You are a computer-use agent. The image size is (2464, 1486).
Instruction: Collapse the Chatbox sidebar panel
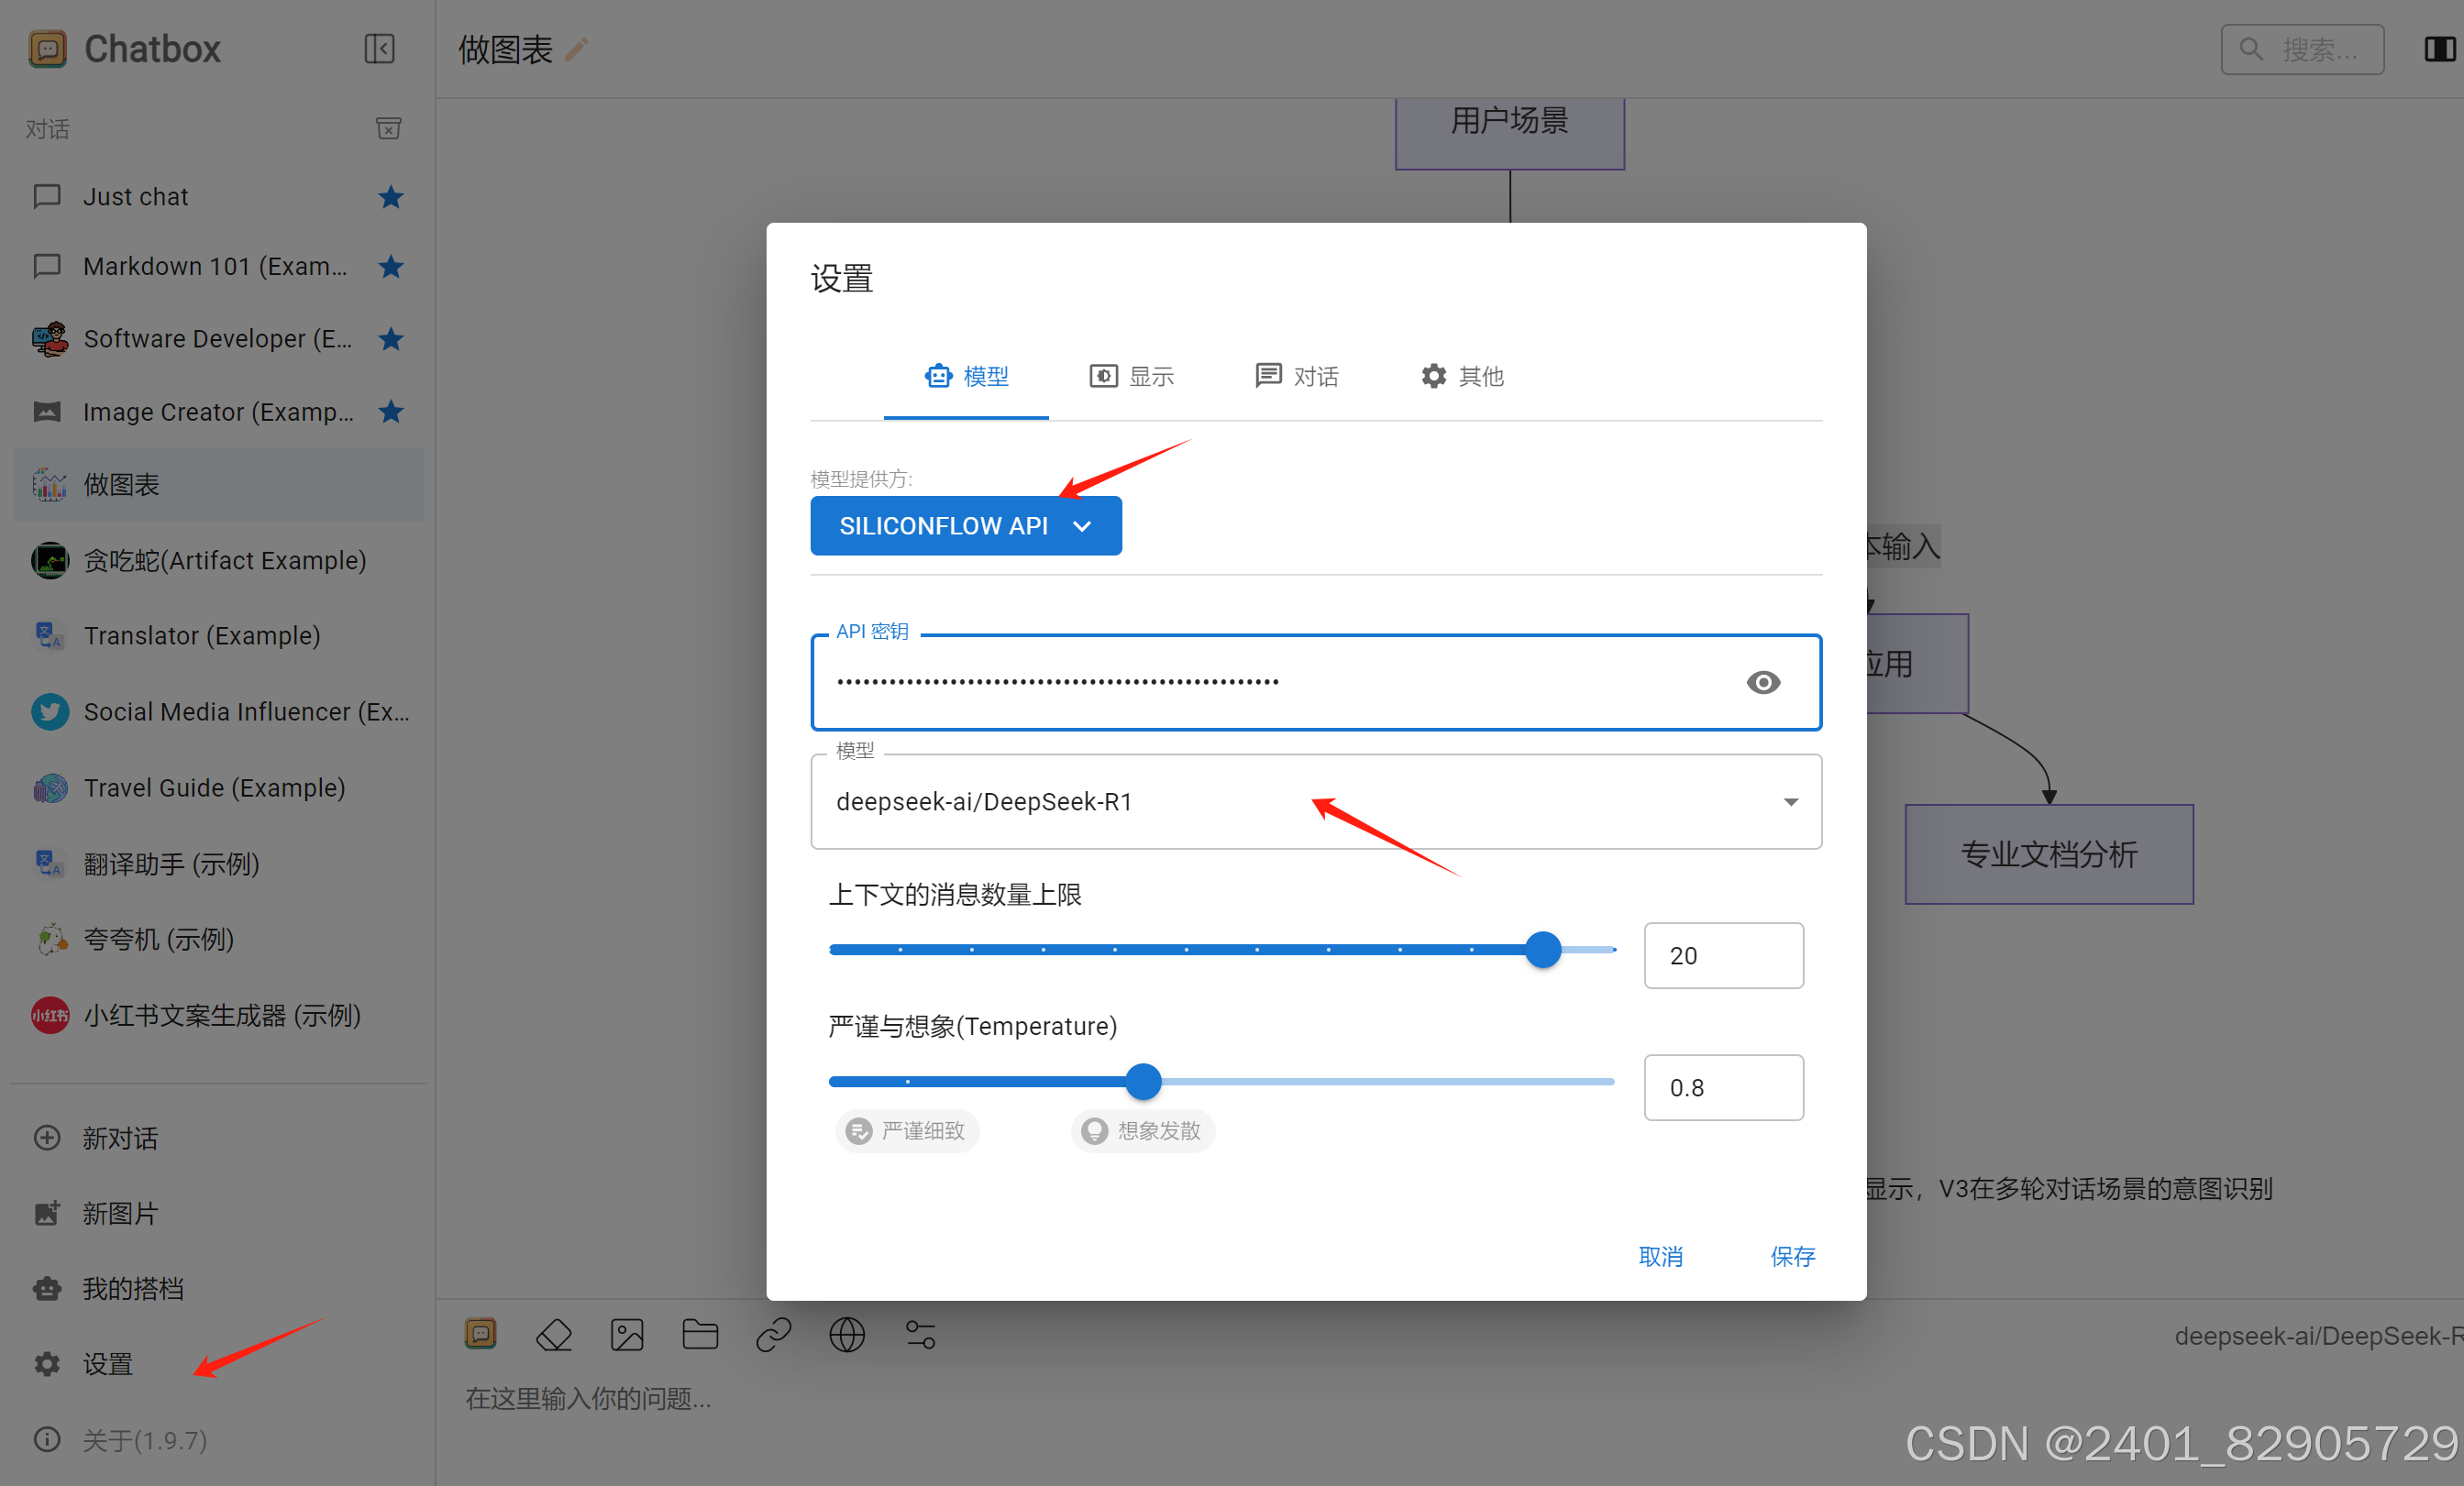point(379,49)
